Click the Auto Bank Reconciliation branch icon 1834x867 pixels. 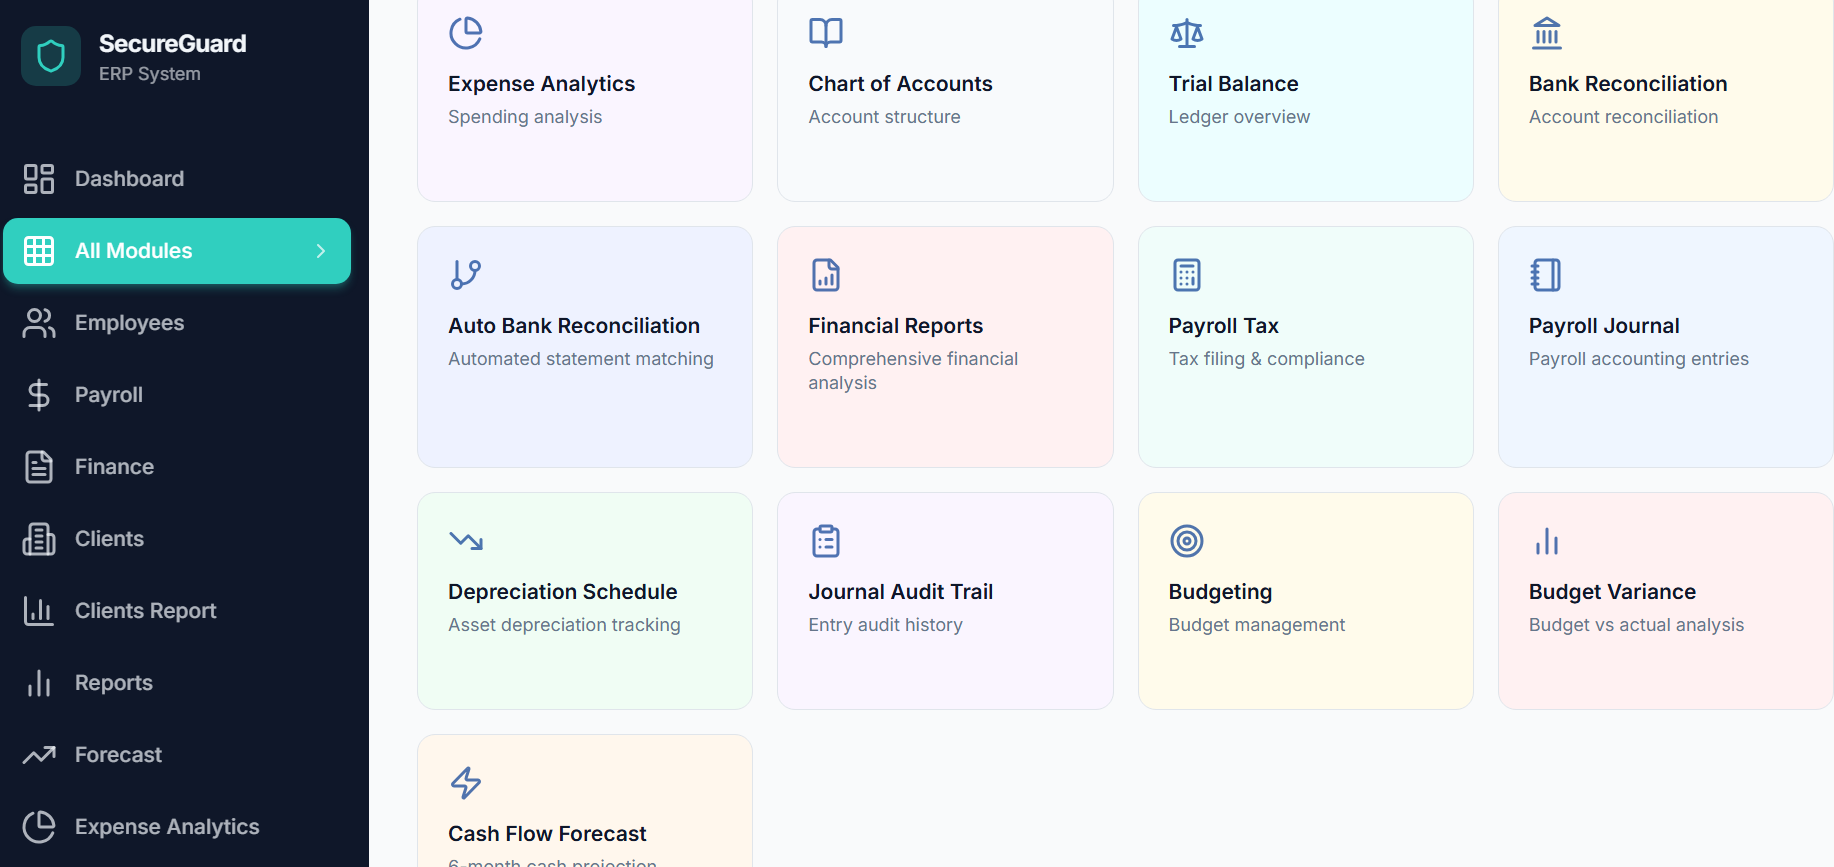pyautogui.click(x=466, y=275)
